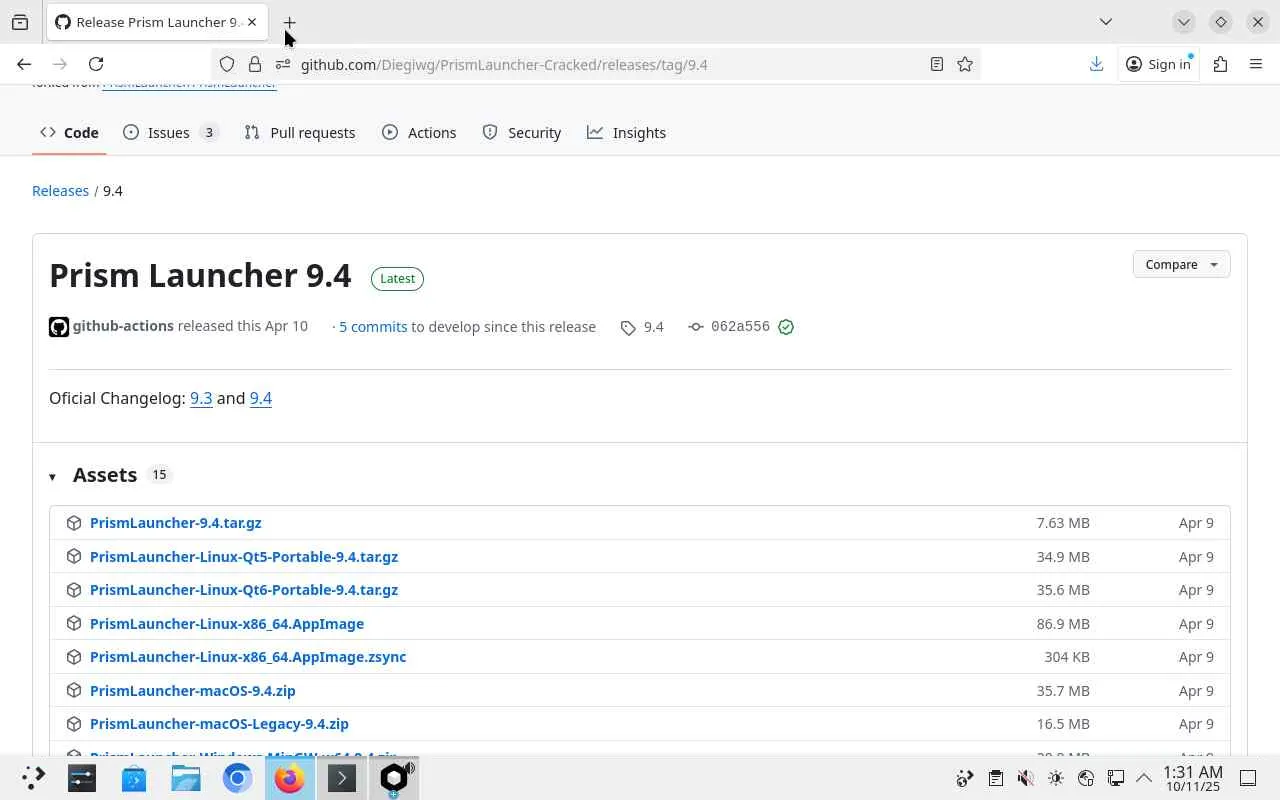This screenshot has width=1280, height=800.
Task: Open the 9.4 official changelog link
Action: point(261,398)
